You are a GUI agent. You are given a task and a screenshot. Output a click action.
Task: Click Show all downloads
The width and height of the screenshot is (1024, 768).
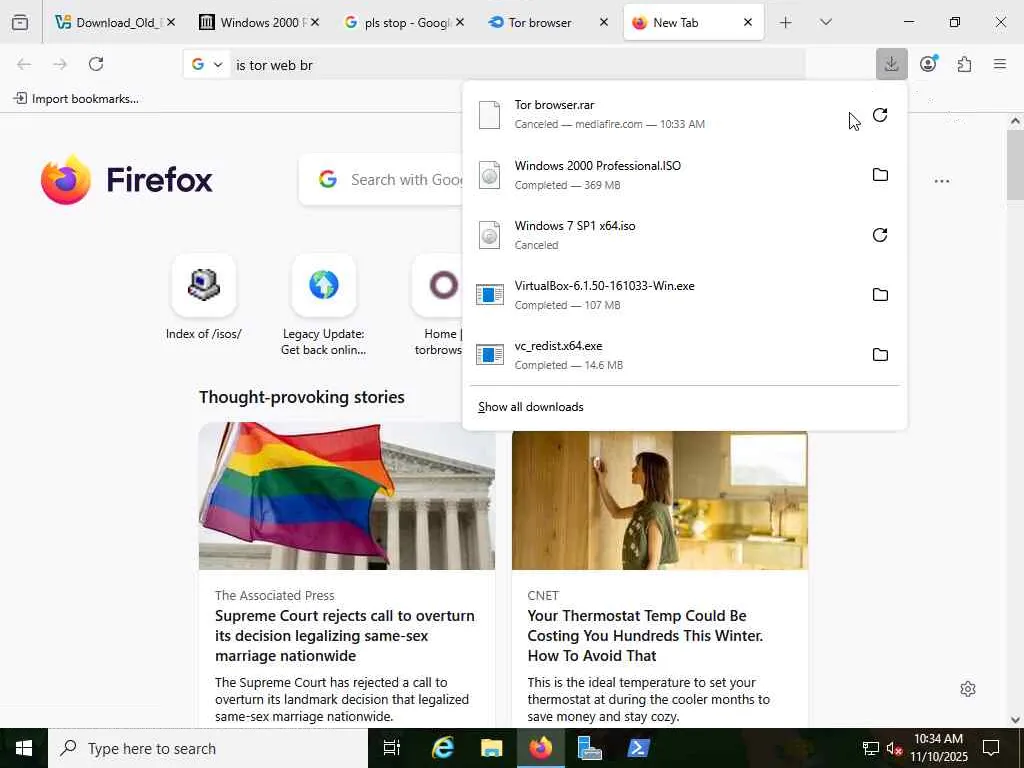click(x=531, y=407)
